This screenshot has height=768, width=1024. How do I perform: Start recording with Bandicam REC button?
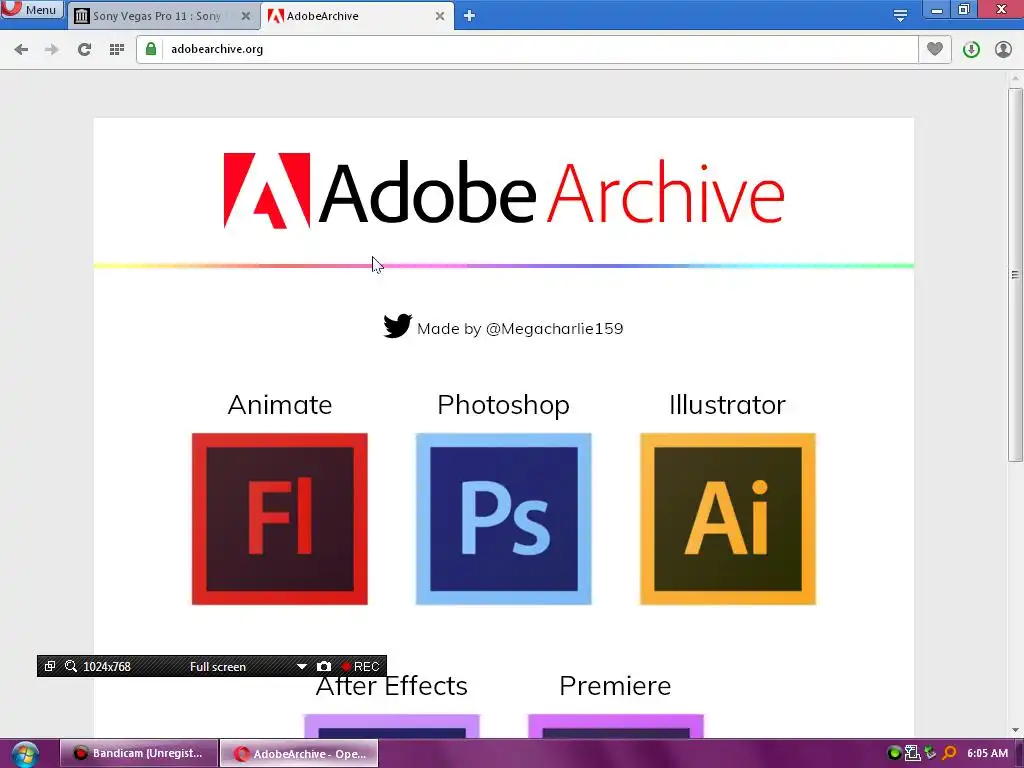click(x=360, y=666)
